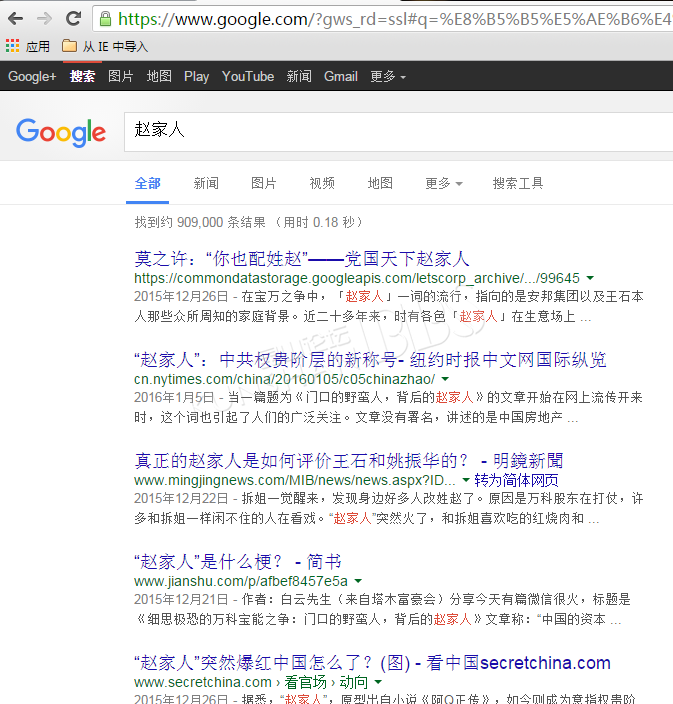Open “赵家人”是什么梗？ - 简书 result
The height and width of the screenshot is (704, 673).
coord(238,562)
